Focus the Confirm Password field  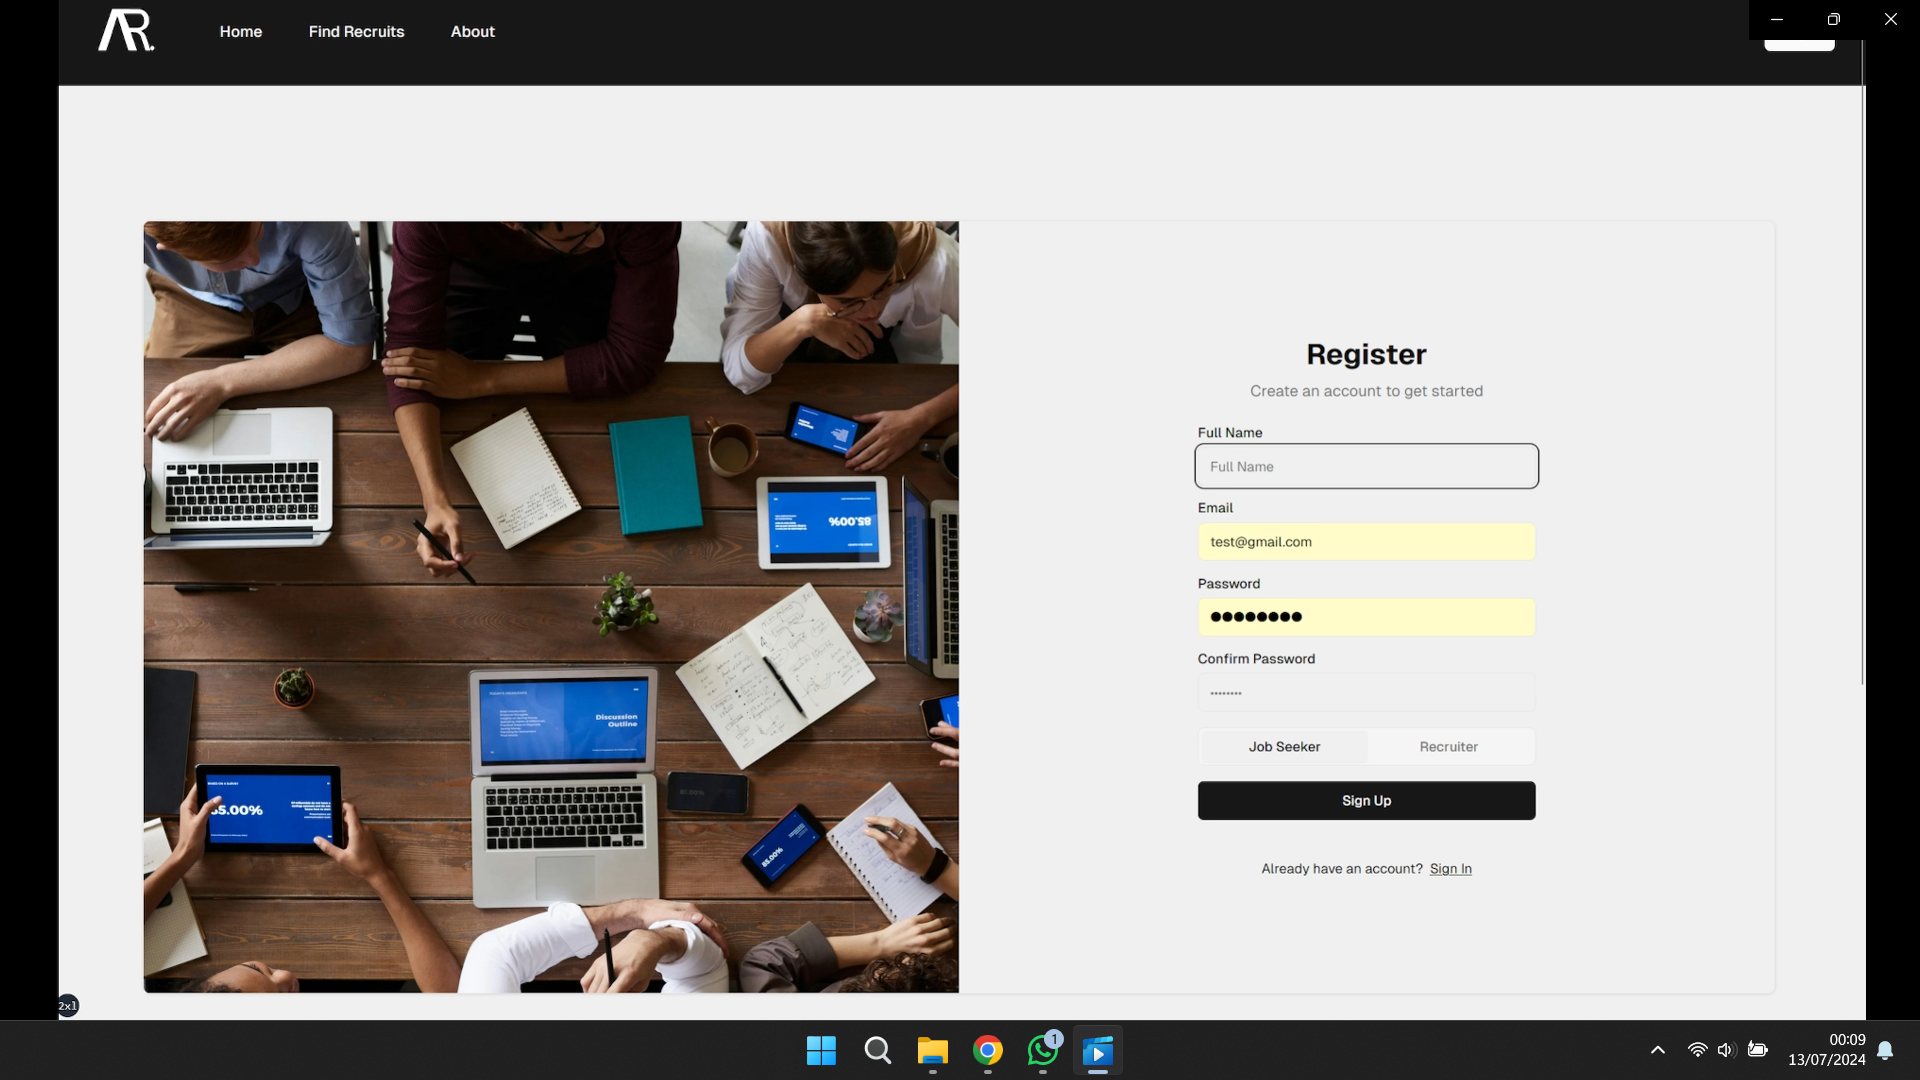tap(1366, 693)
